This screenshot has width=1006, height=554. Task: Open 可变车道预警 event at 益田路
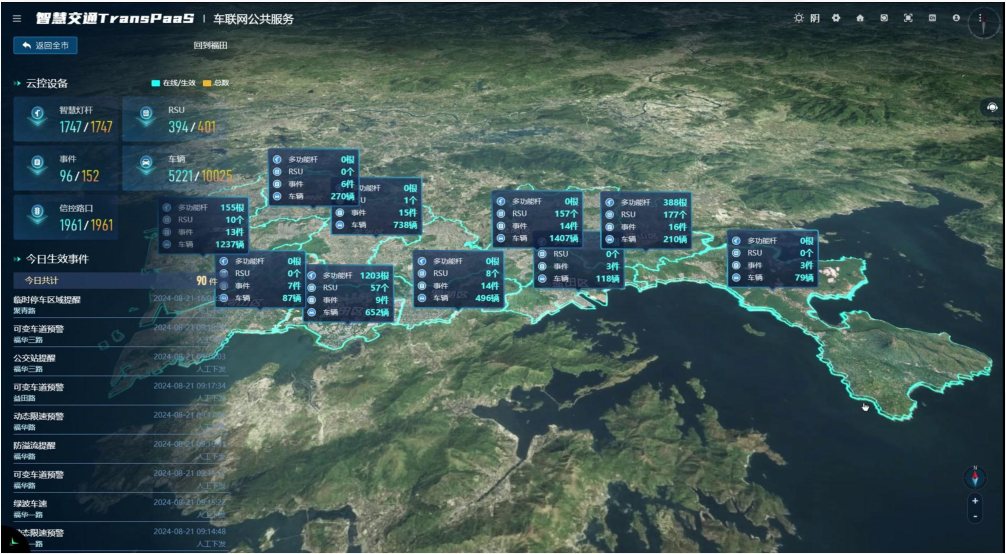[119, 392]
